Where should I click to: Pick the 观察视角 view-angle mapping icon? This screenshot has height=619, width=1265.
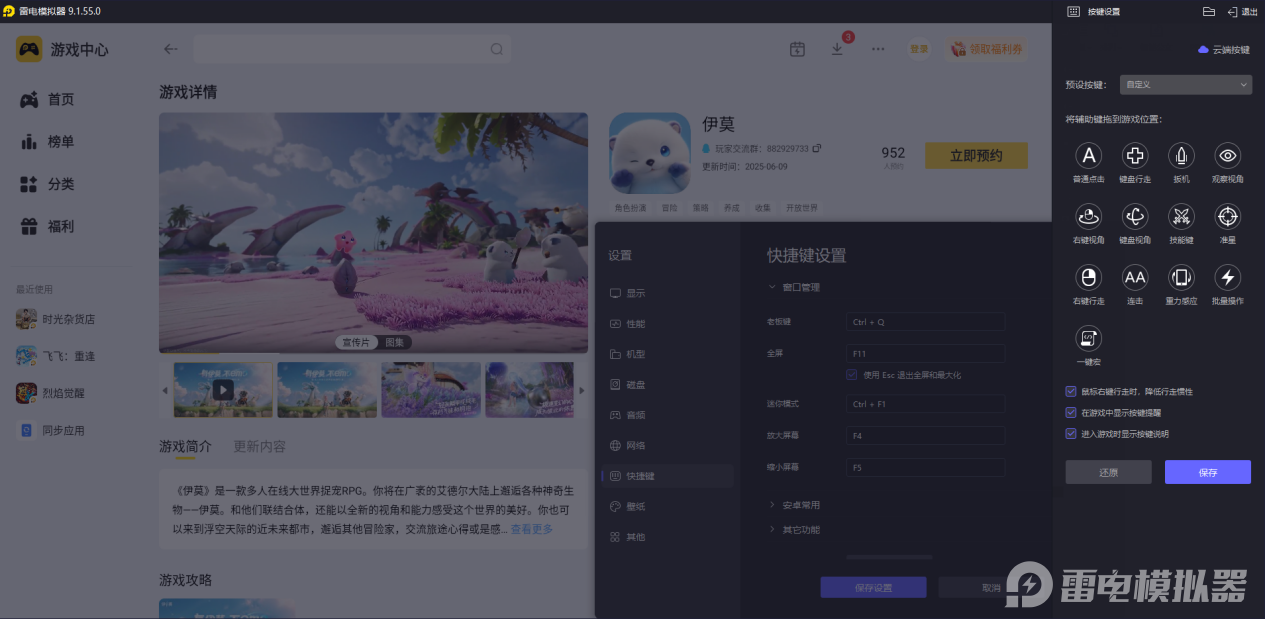tap(1227, 158)
